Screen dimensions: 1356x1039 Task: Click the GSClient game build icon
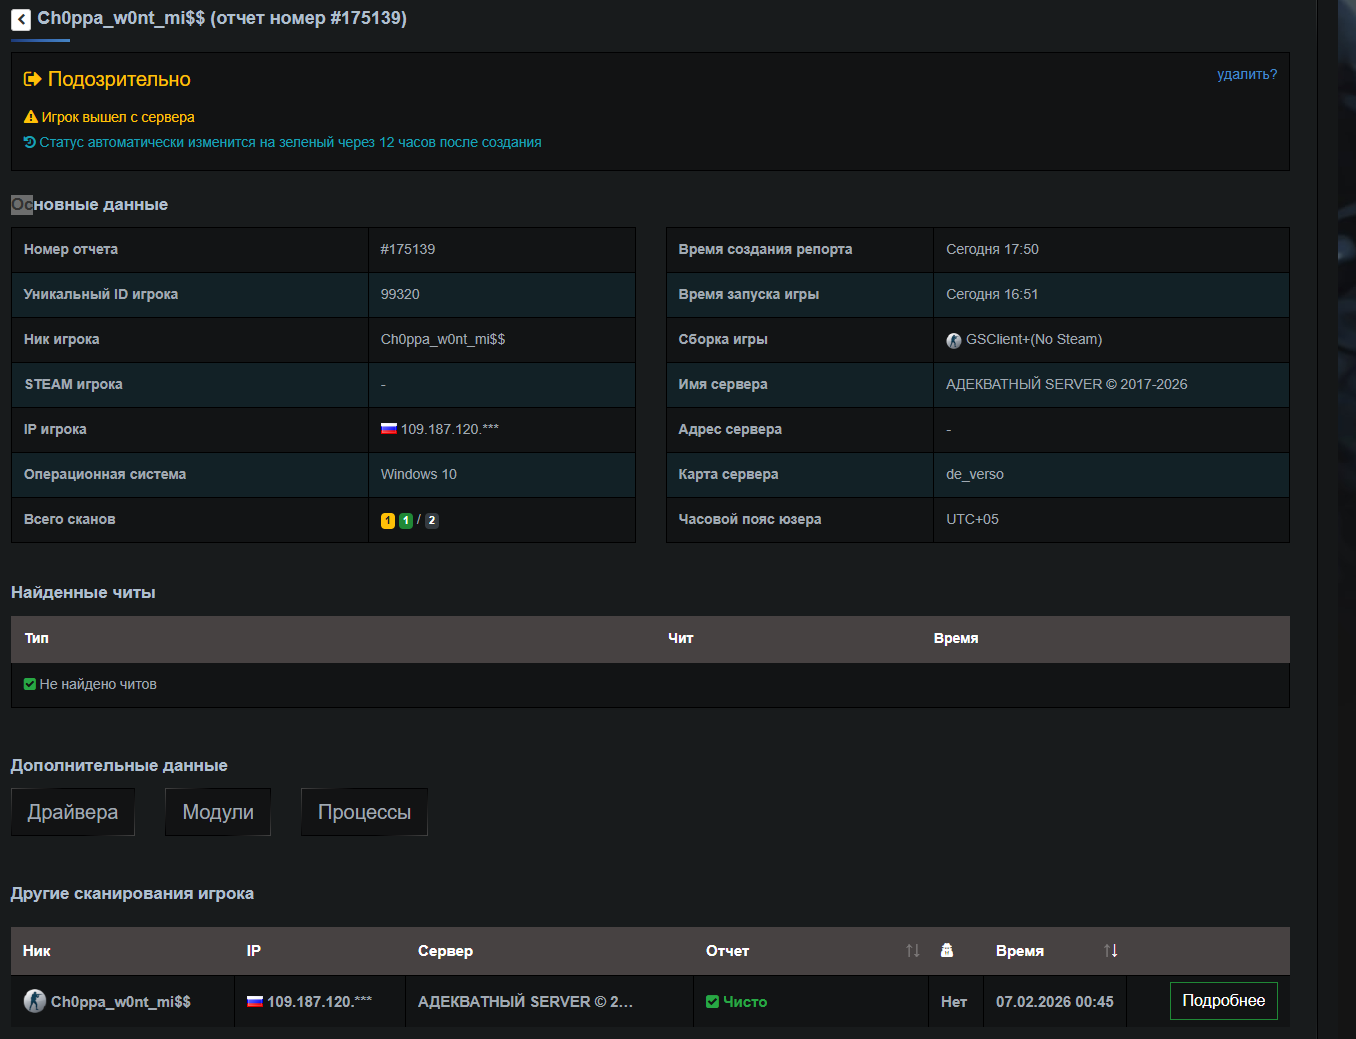[954, 340]
